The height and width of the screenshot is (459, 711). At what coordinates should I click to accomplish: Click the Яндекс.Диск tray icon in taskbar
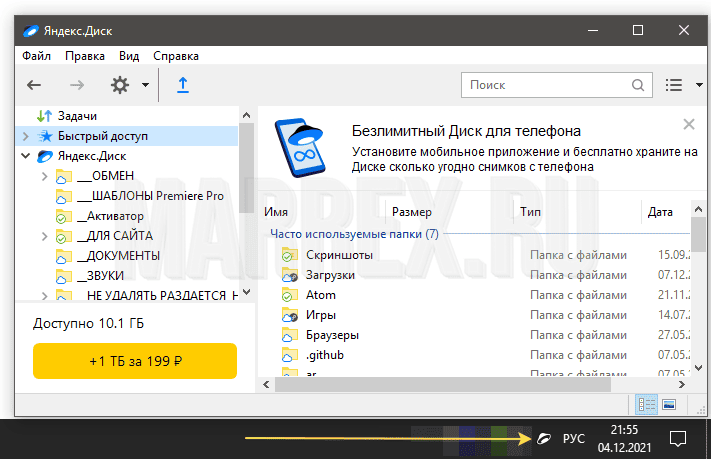pos(544,439)
